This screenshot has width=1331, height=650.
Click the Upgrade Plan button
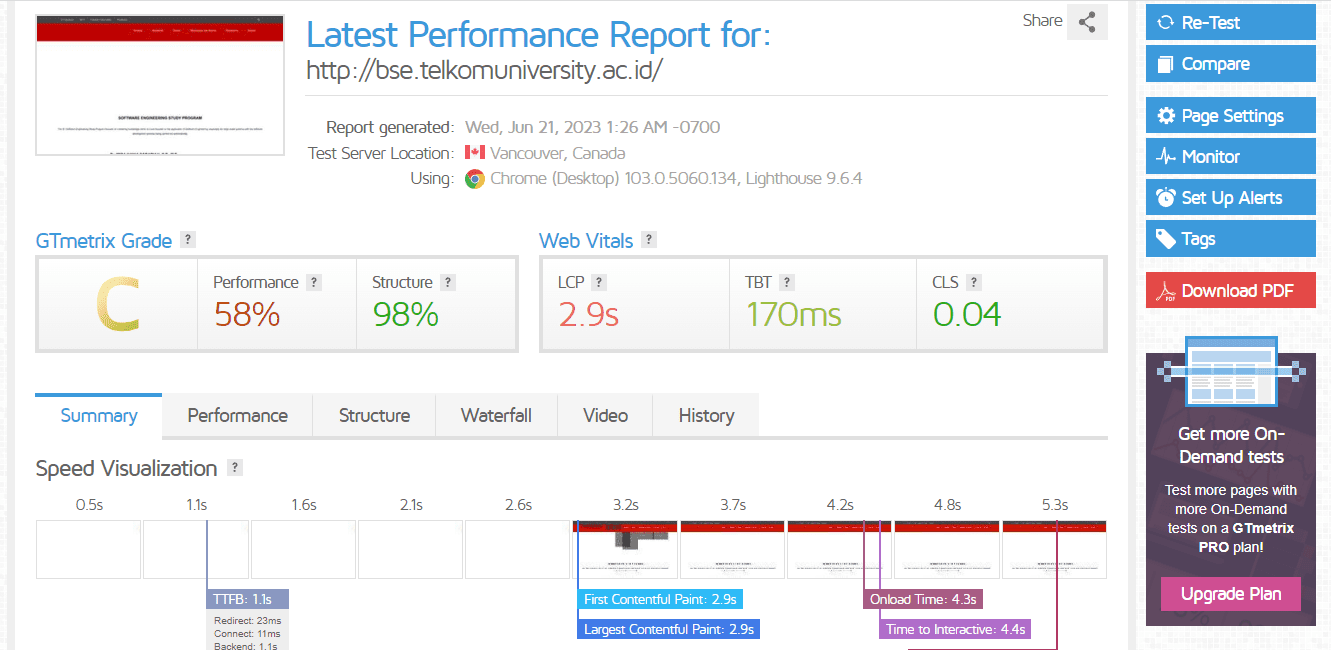[x=1231, y=594]
